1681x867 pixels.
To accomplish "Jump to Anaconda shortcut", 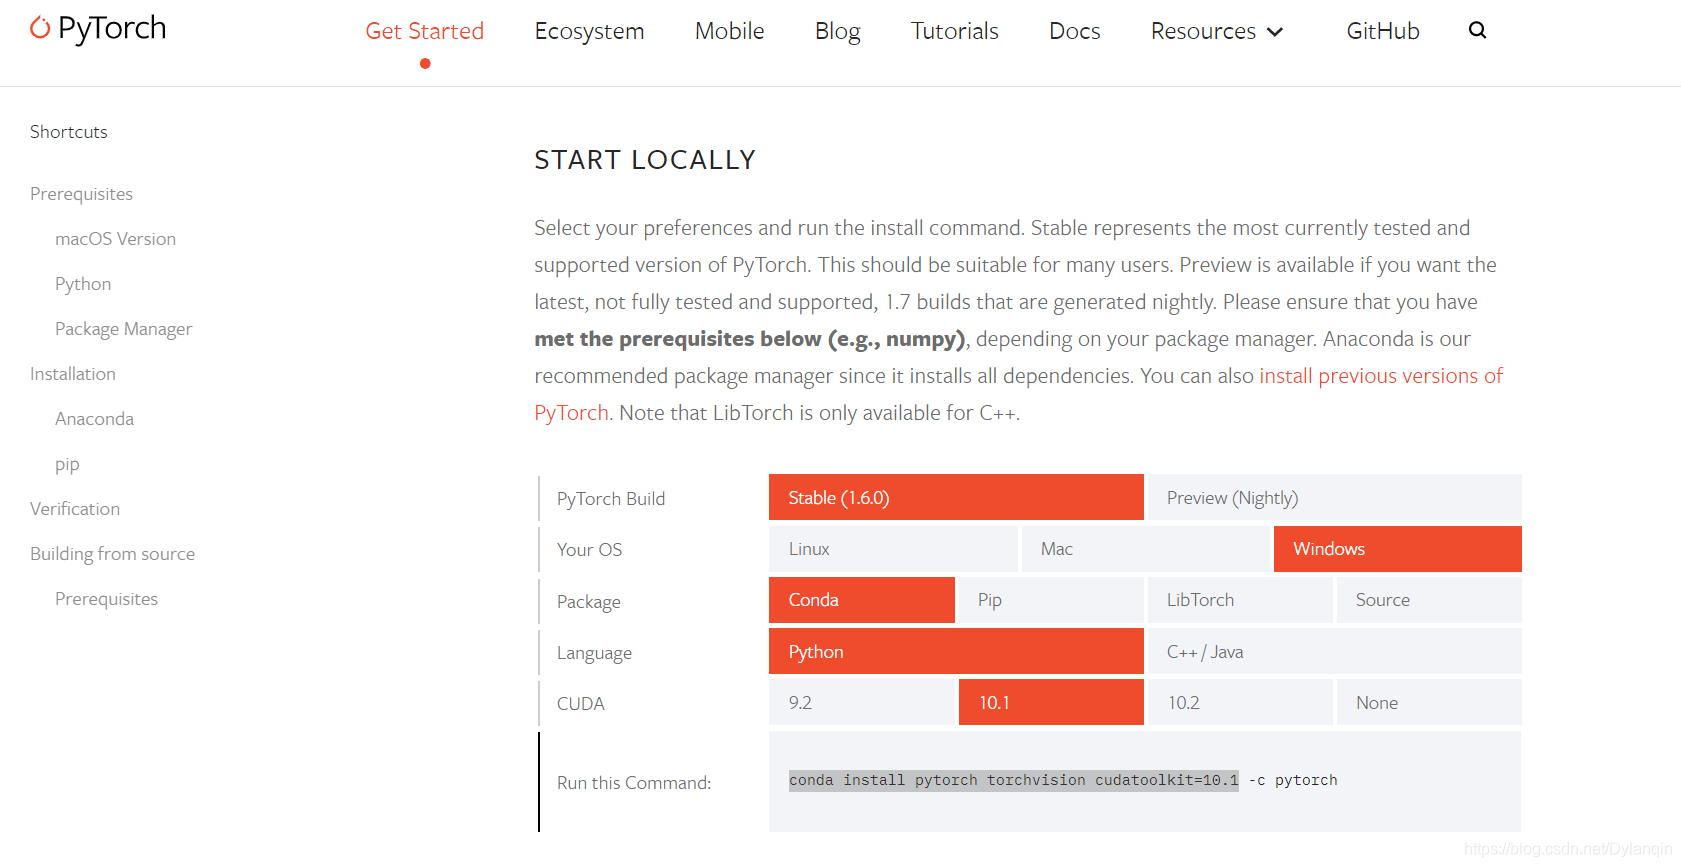I will pos(94,419).
